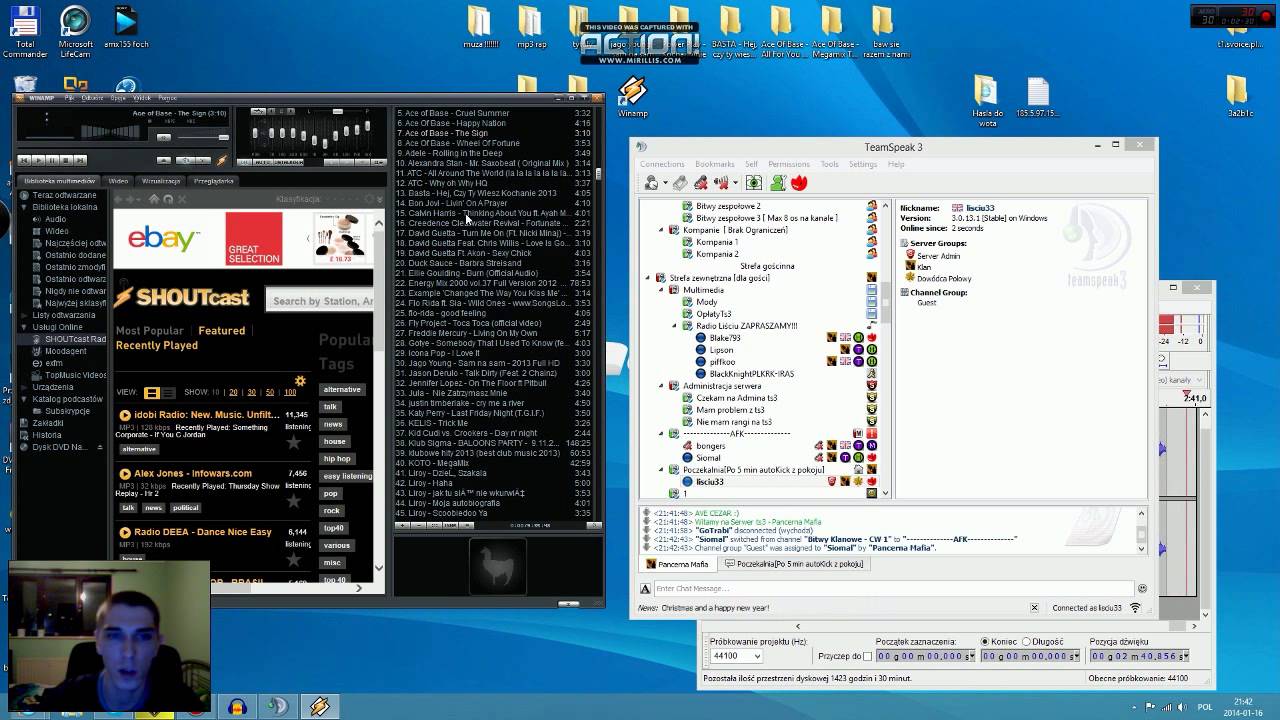Click the Winamp icon on the taskbar
The width and height of the screenshot is (1280, 720).
point(320,706)
